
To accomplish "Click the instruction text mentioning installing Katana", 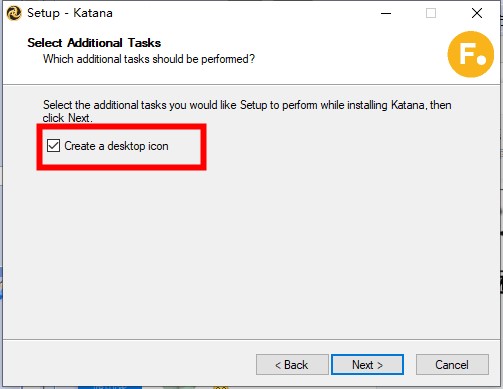I will (247, 105).
